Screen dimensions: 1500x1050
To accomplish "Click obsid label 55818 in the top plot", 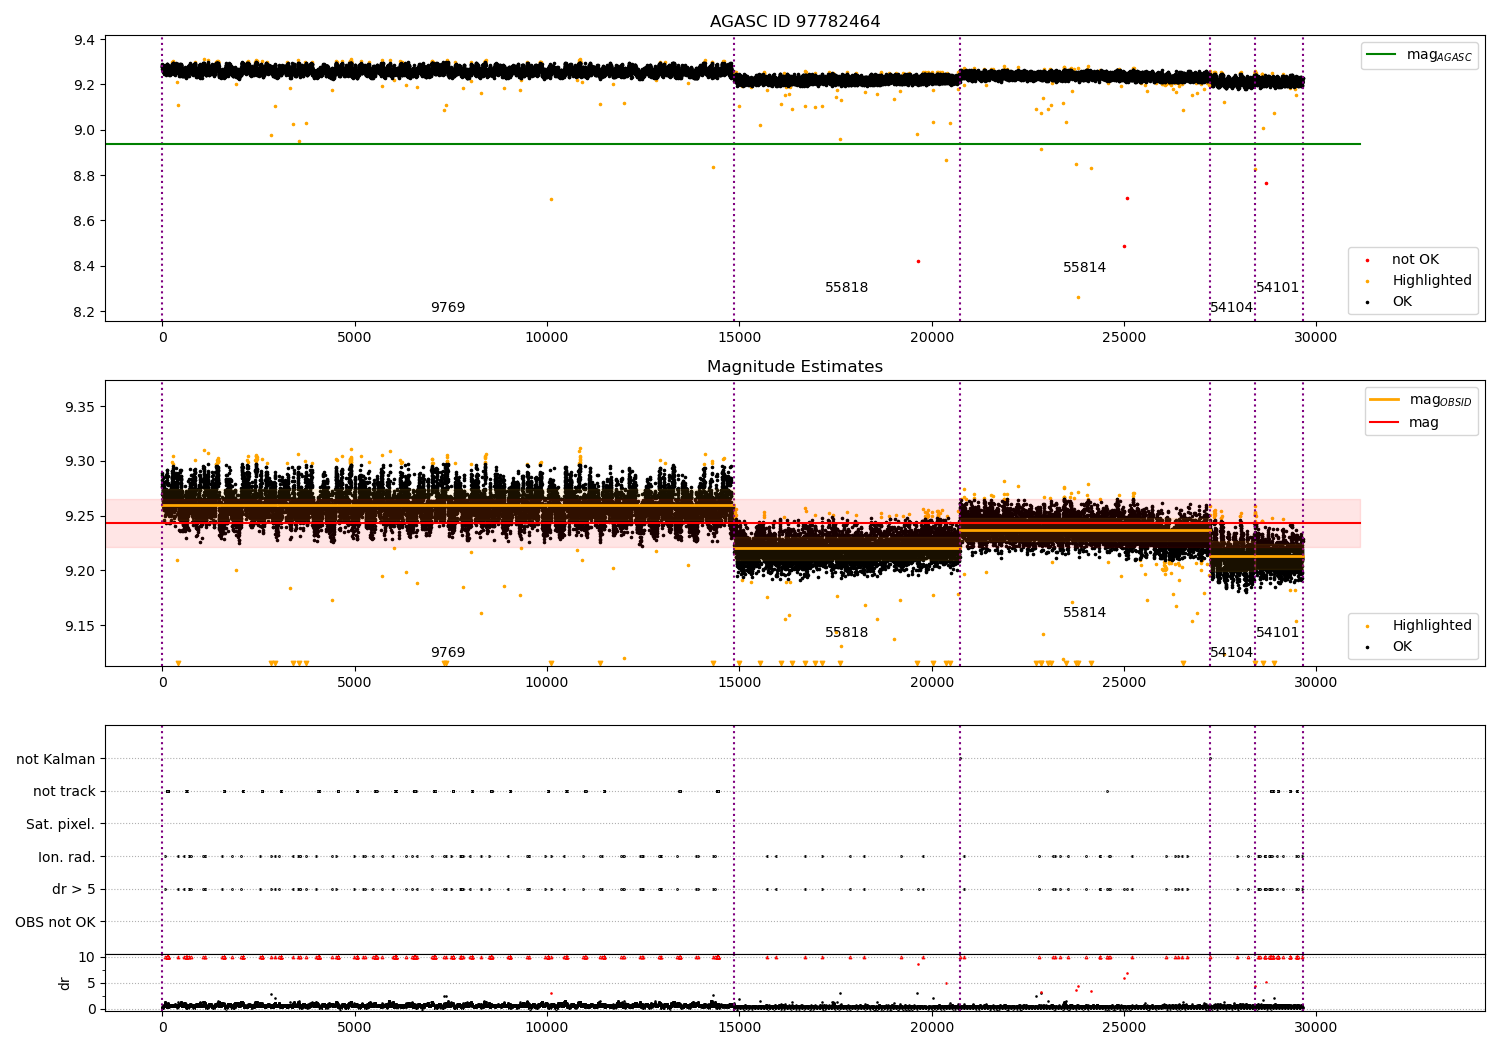I will pyautogui.click(x=847, y=288).
